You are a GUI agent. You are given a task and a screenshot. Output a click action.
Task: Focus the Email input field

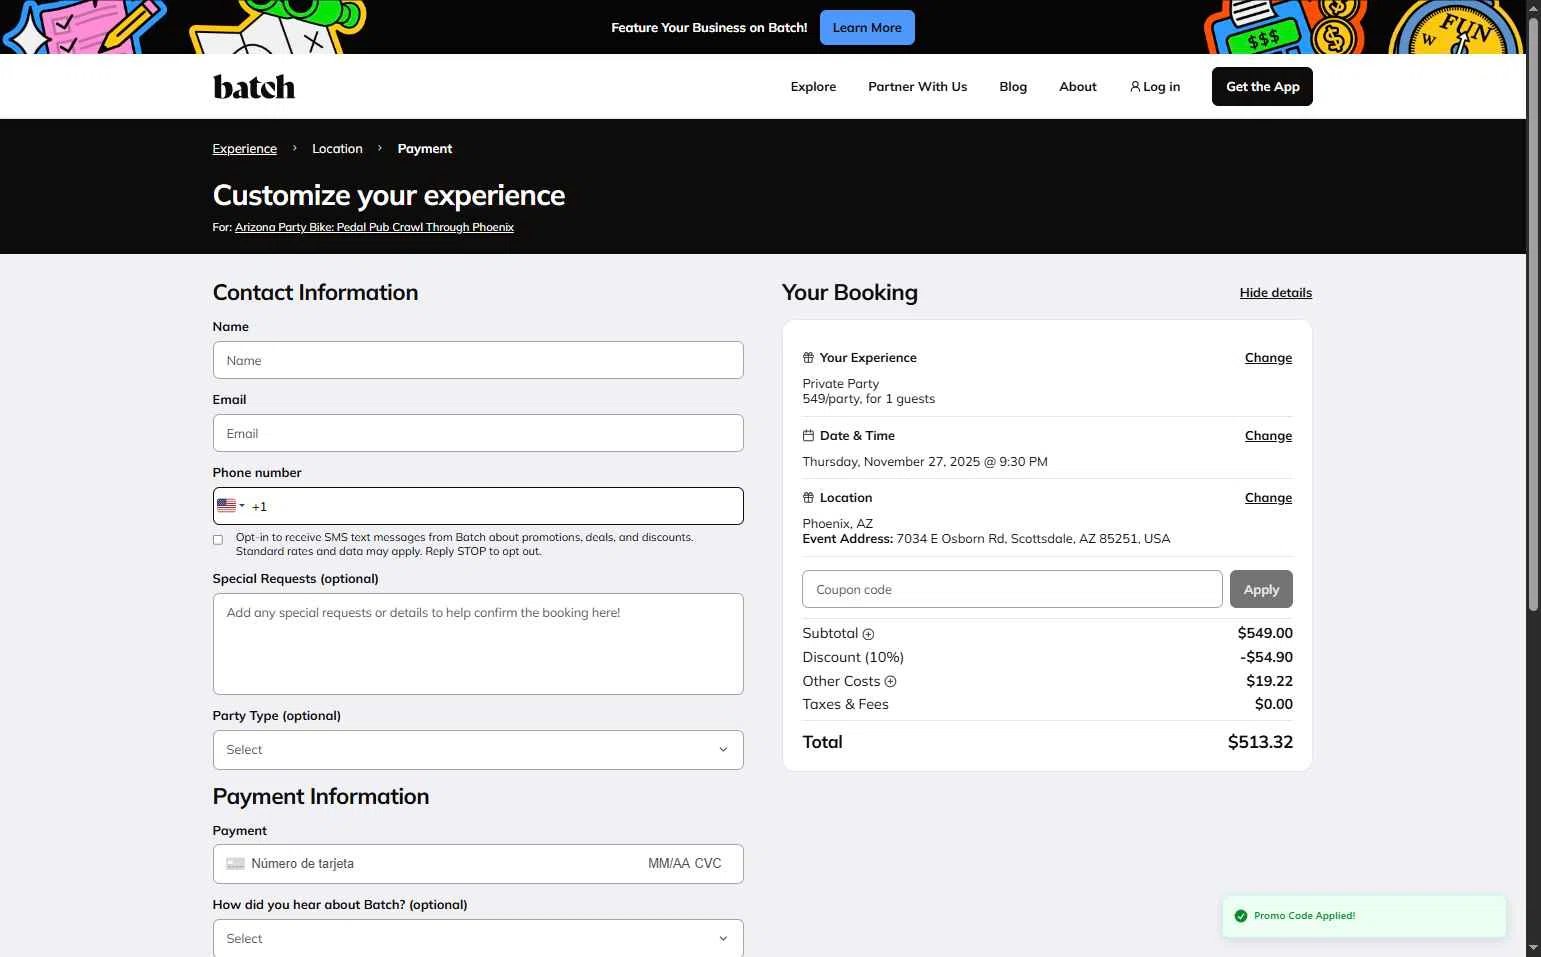click(x=478, y=433)
